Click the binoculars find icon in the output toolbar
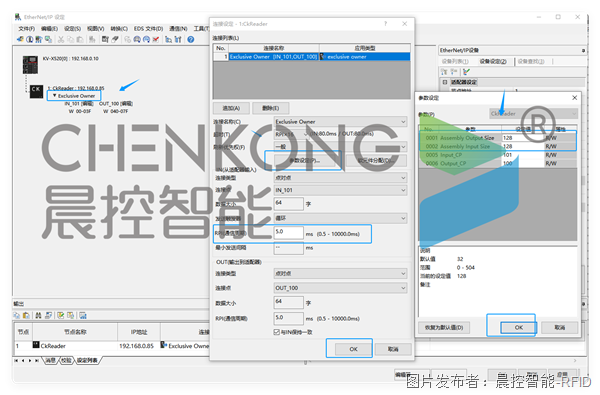 (x=38, y=316)
